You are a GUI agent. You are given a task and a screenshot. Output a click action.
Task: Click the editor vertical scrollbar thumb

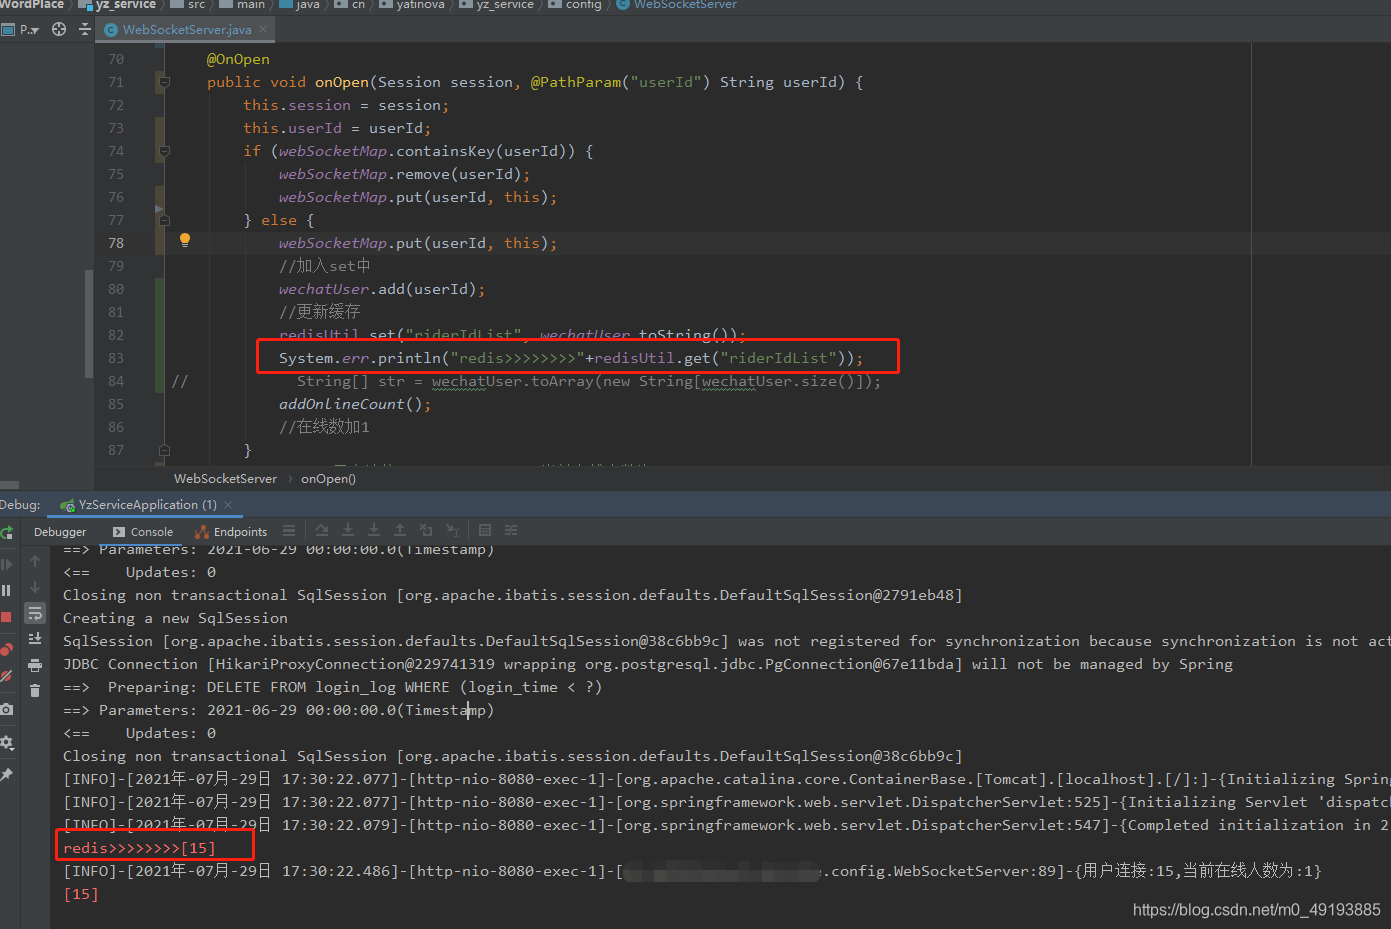pos(89,323)
